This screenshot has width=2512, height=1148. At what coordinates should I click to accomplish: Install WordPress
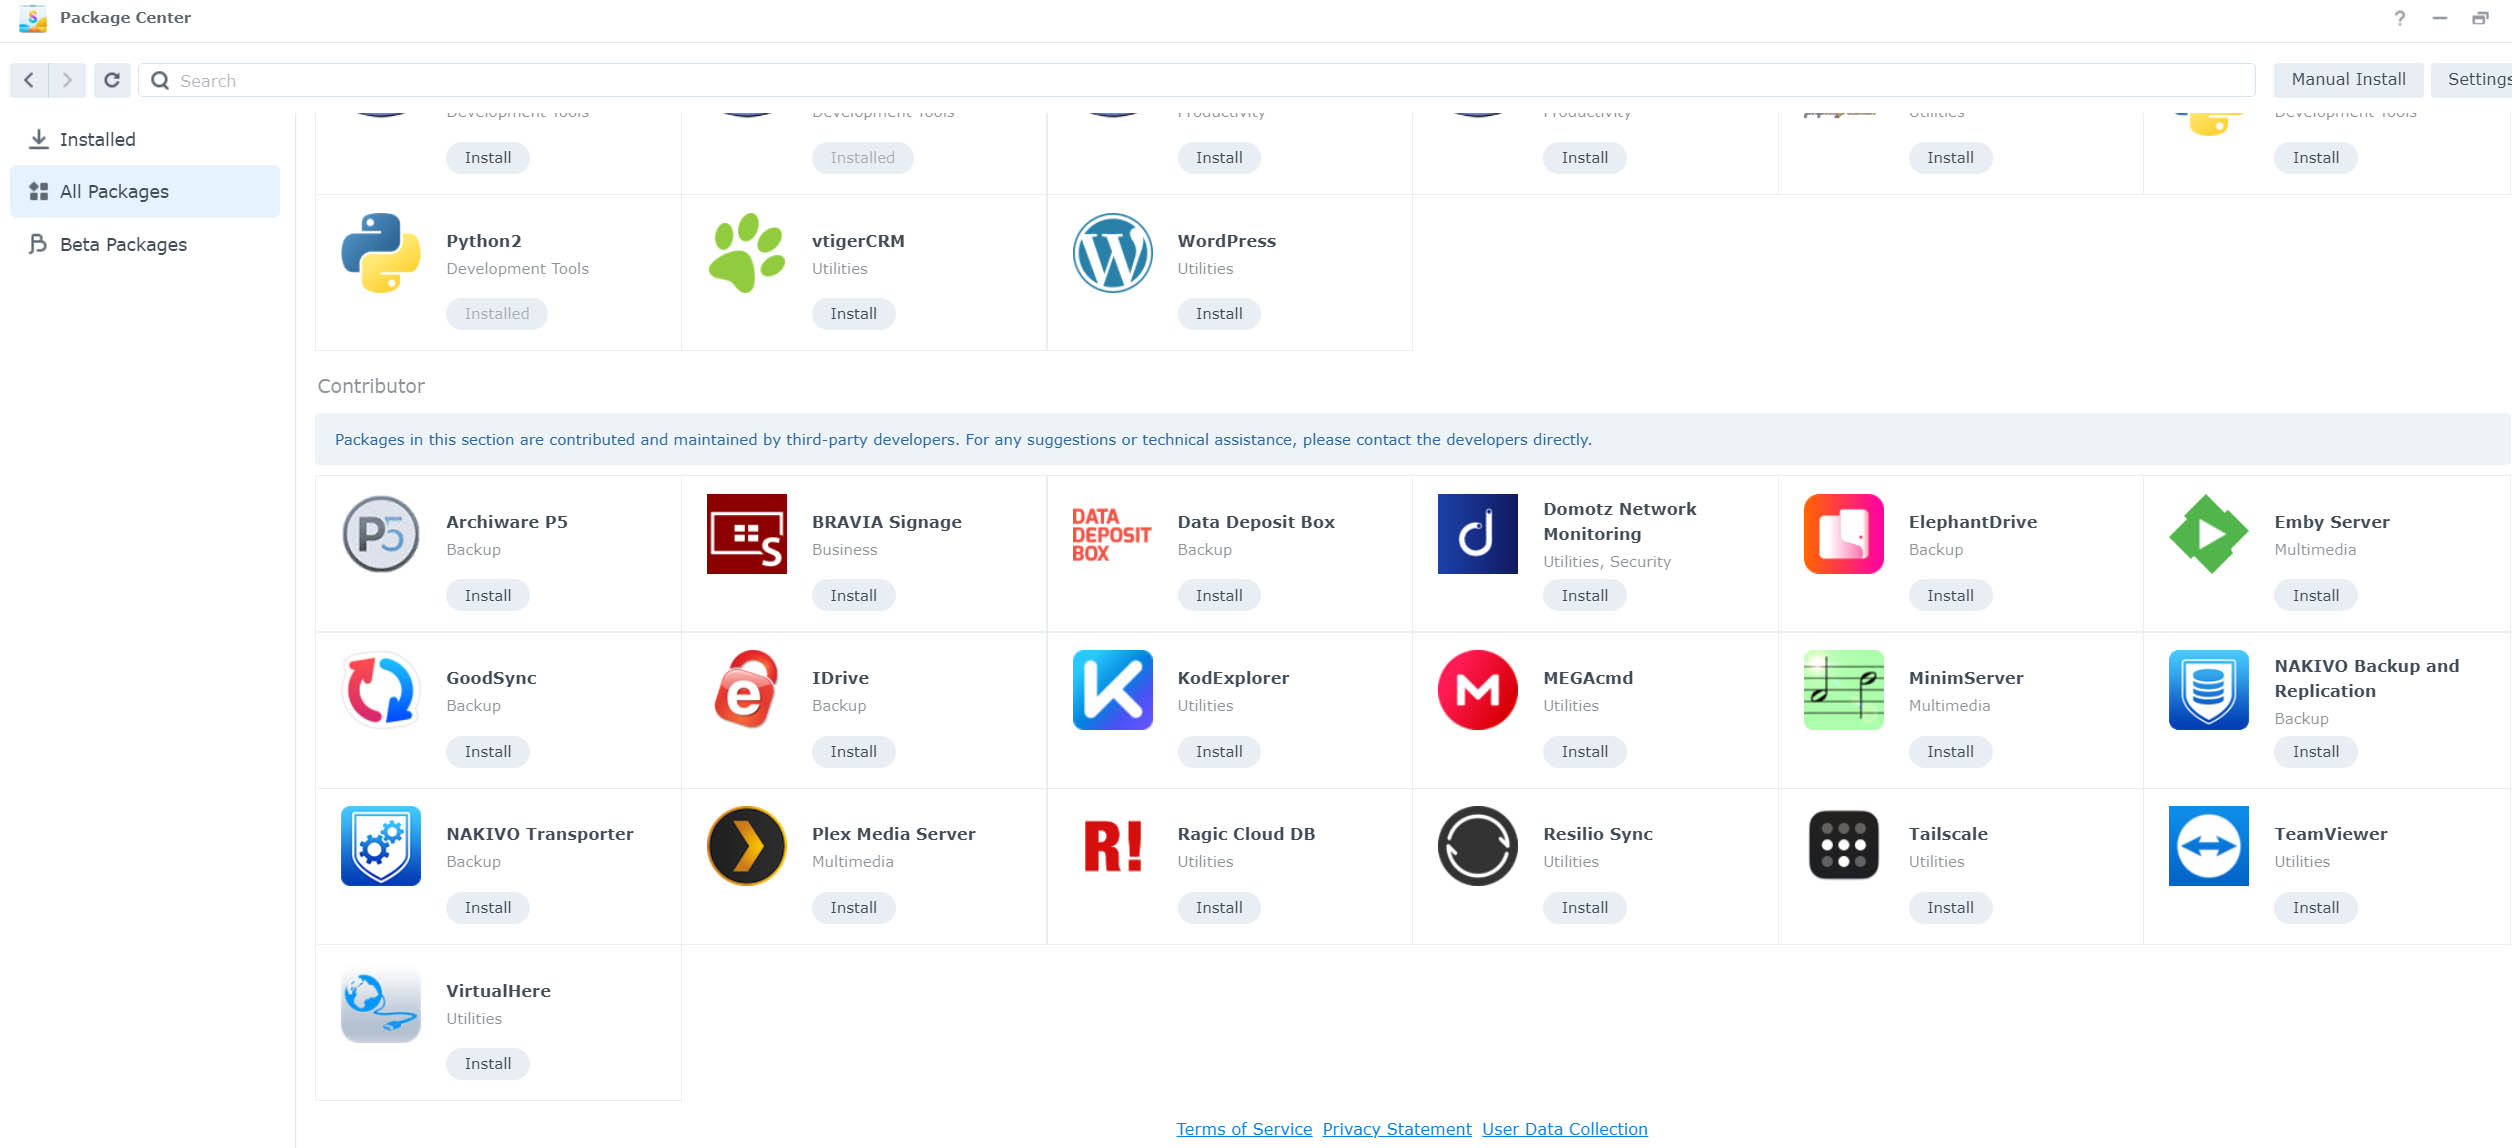point(1219,314)
